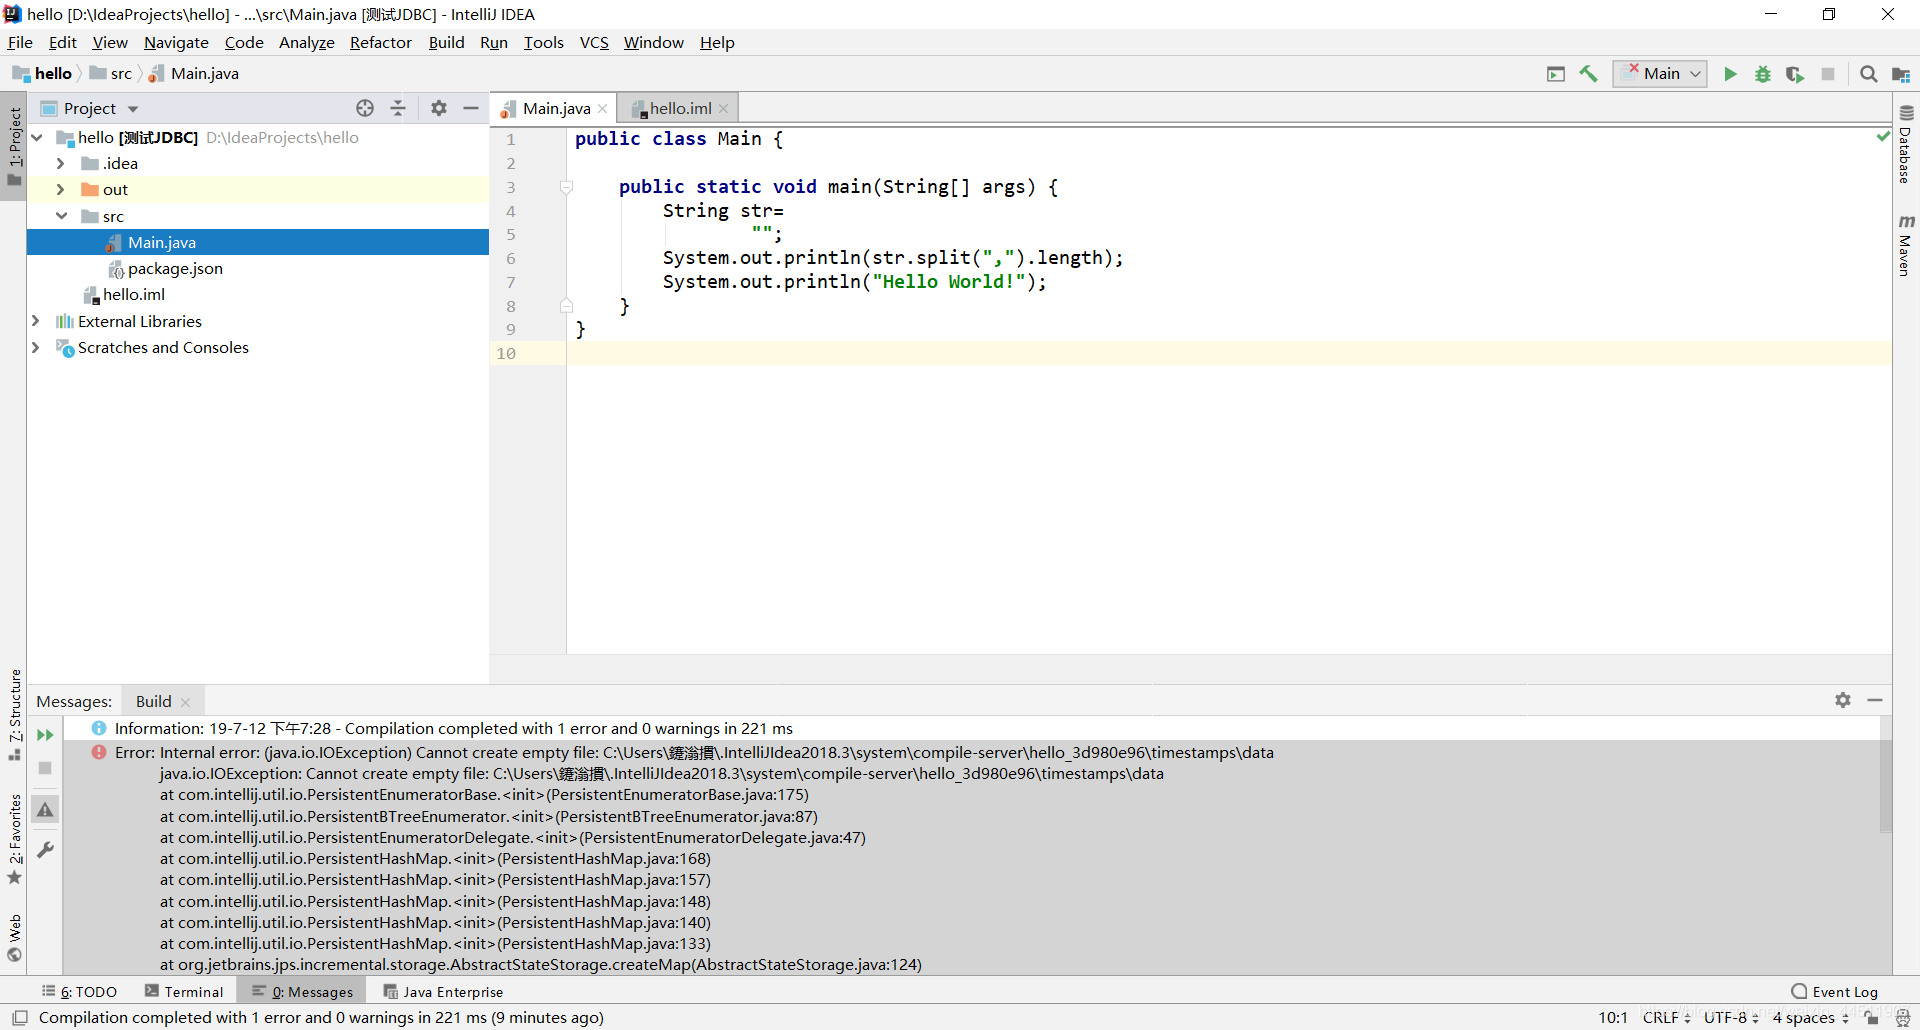Expand Scratches and Consoles node
Screen dimensions: 1920x1030
(x=36, y=347)
